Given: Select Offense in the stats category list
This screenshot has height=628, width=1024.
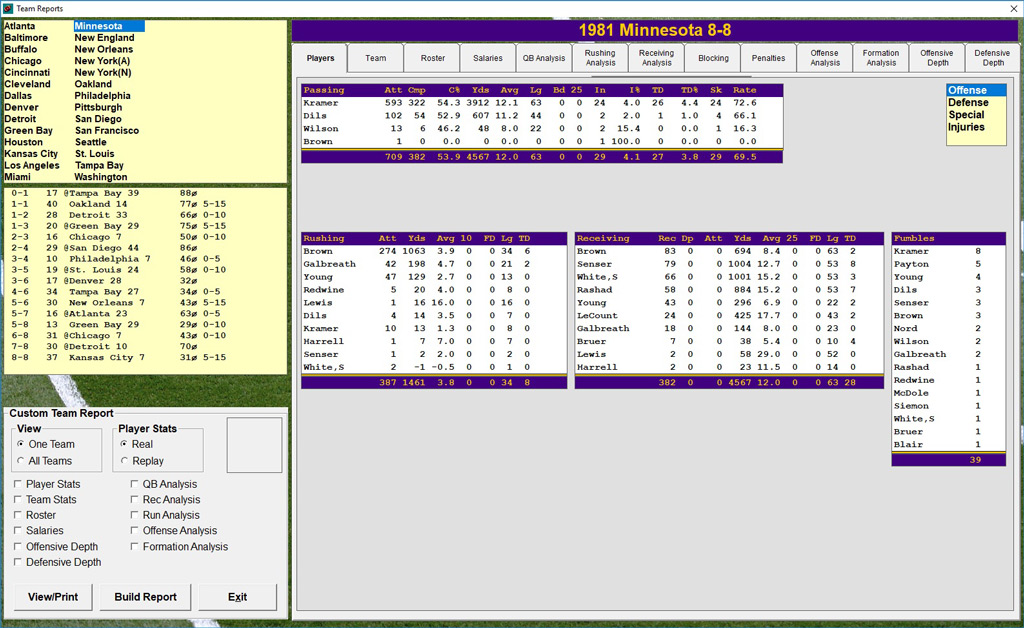Looking at the screenshot, I should (976, 90).
